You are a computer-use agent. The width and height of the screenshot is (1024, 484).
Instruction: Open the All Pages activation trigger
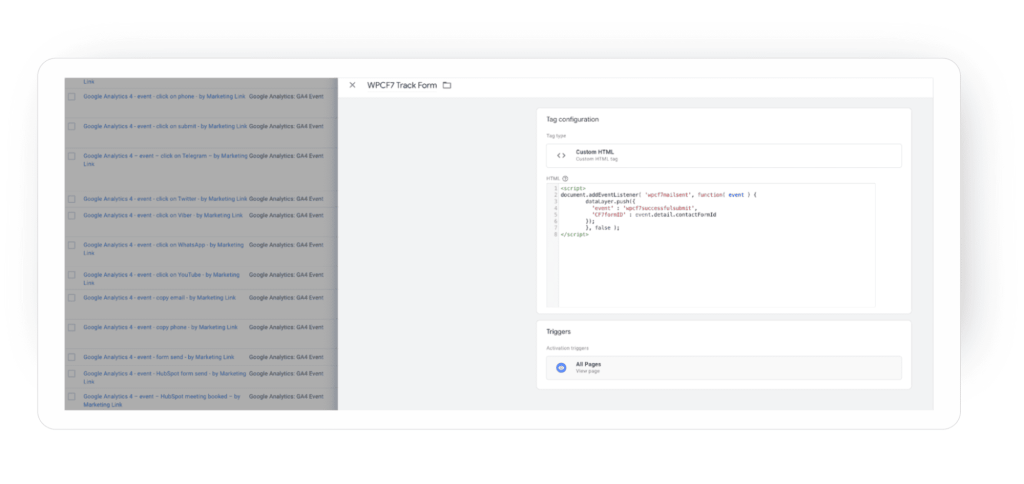coord(724,368)
